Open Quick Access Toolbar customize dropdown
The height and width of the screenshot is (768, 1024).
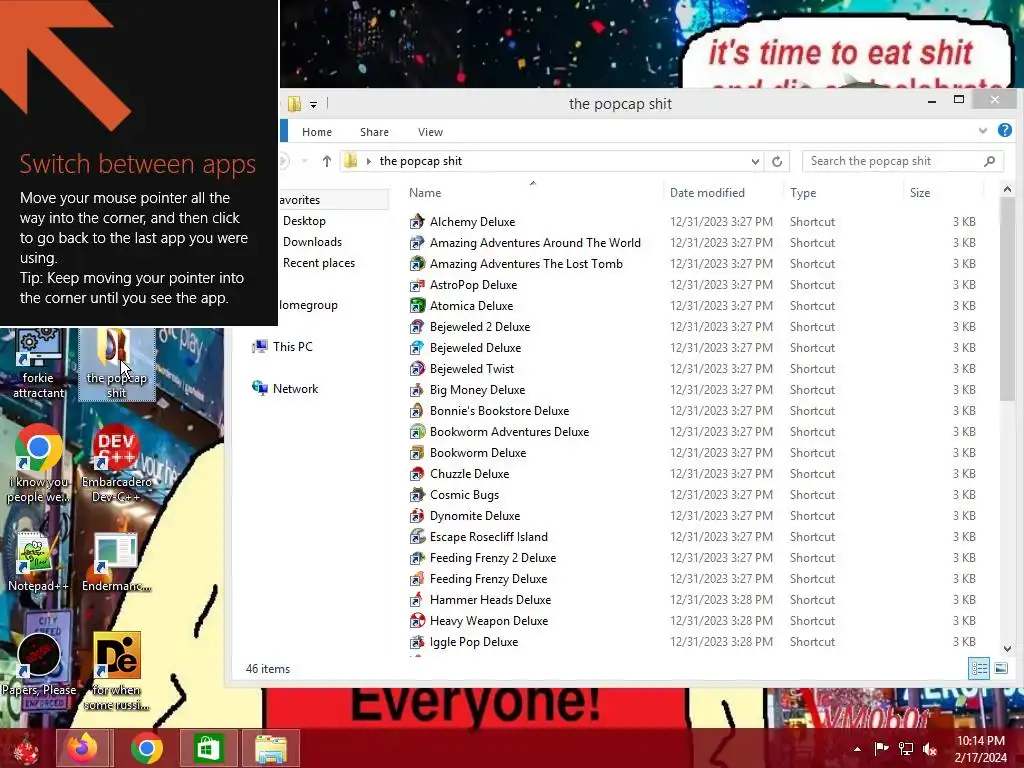313,104
